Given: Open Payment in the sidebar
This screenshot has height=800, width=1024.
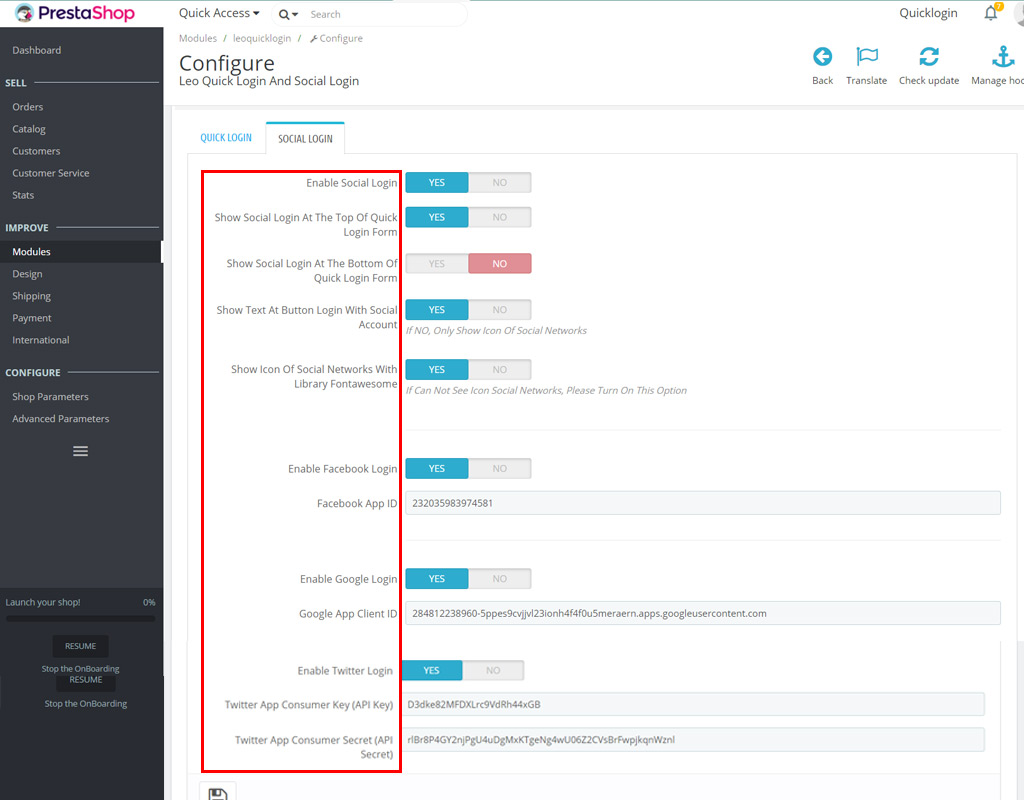Looking at the screenshot, I should pos(31,318).
